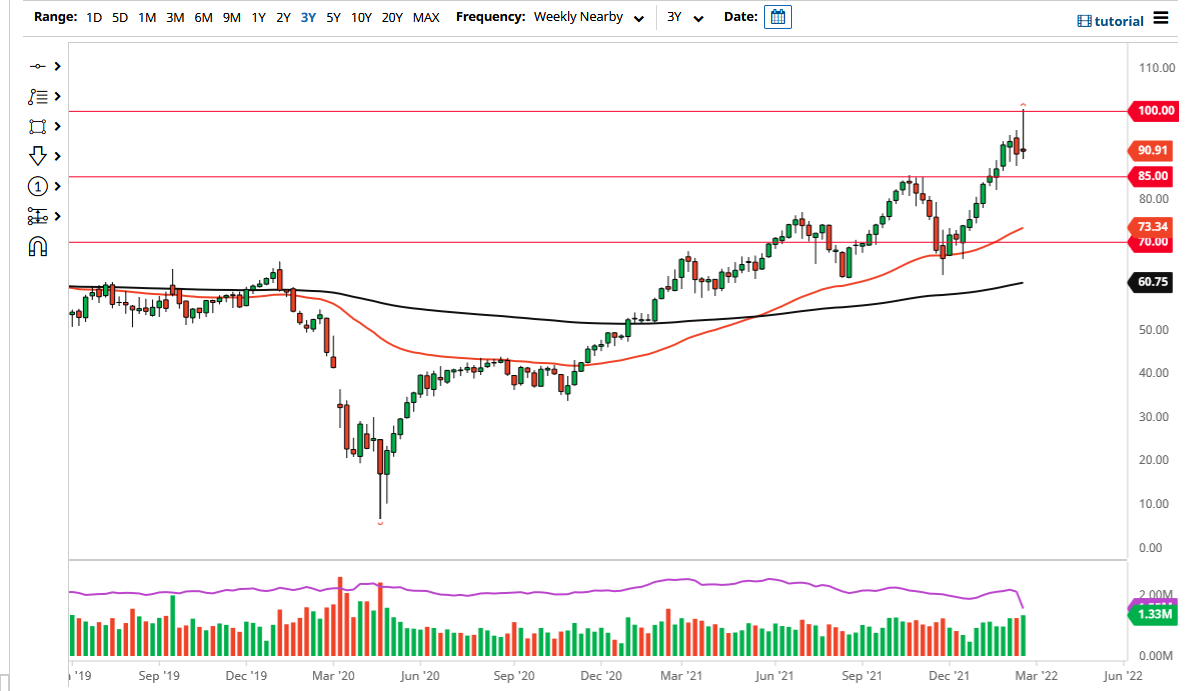Open the hamburger menu
The image size is (1195, 691).
click(1160, 19)
